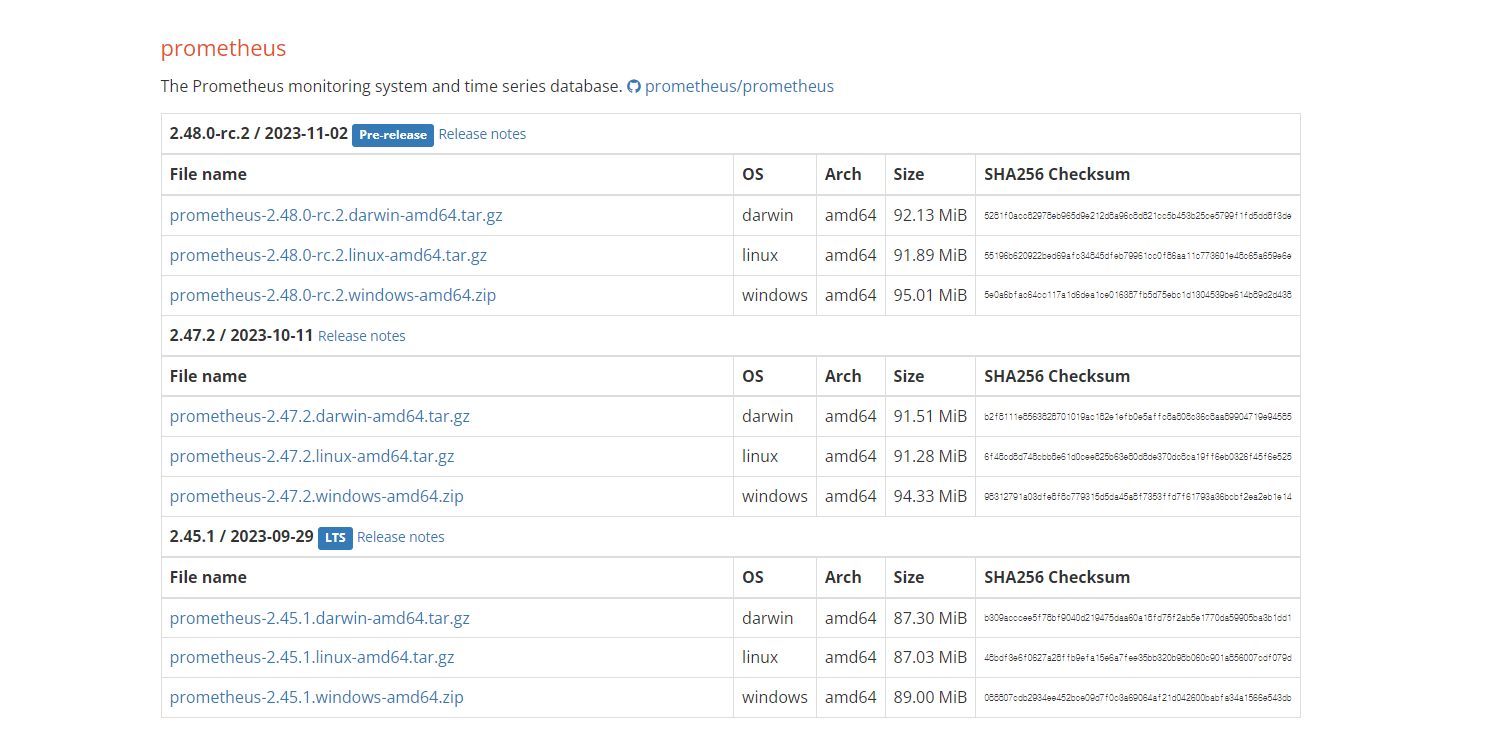
Task: Download prometheus-2.47.2.darwin-amd64.tar.gz
Action: tap(320, 416)
